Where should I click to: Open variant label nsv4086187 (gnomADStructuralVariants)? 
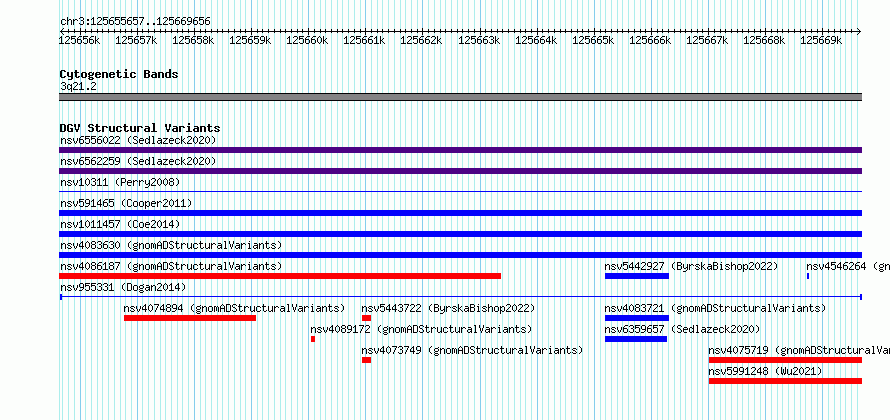(171, 266)
